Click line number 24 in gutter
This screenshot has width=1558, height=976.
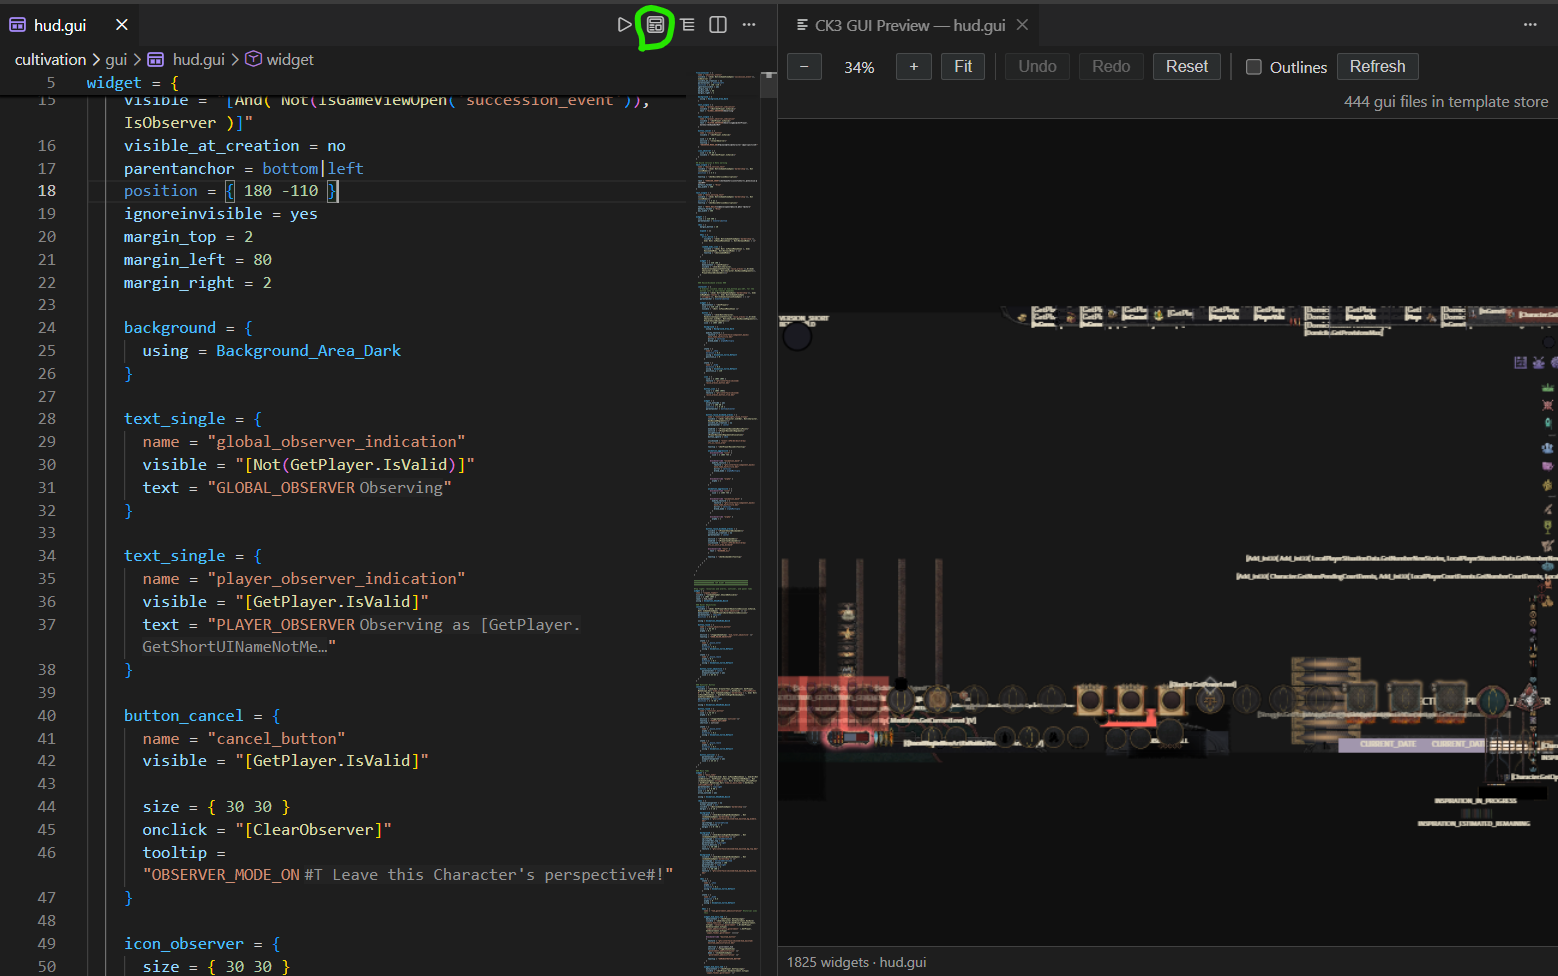[47, 328]
